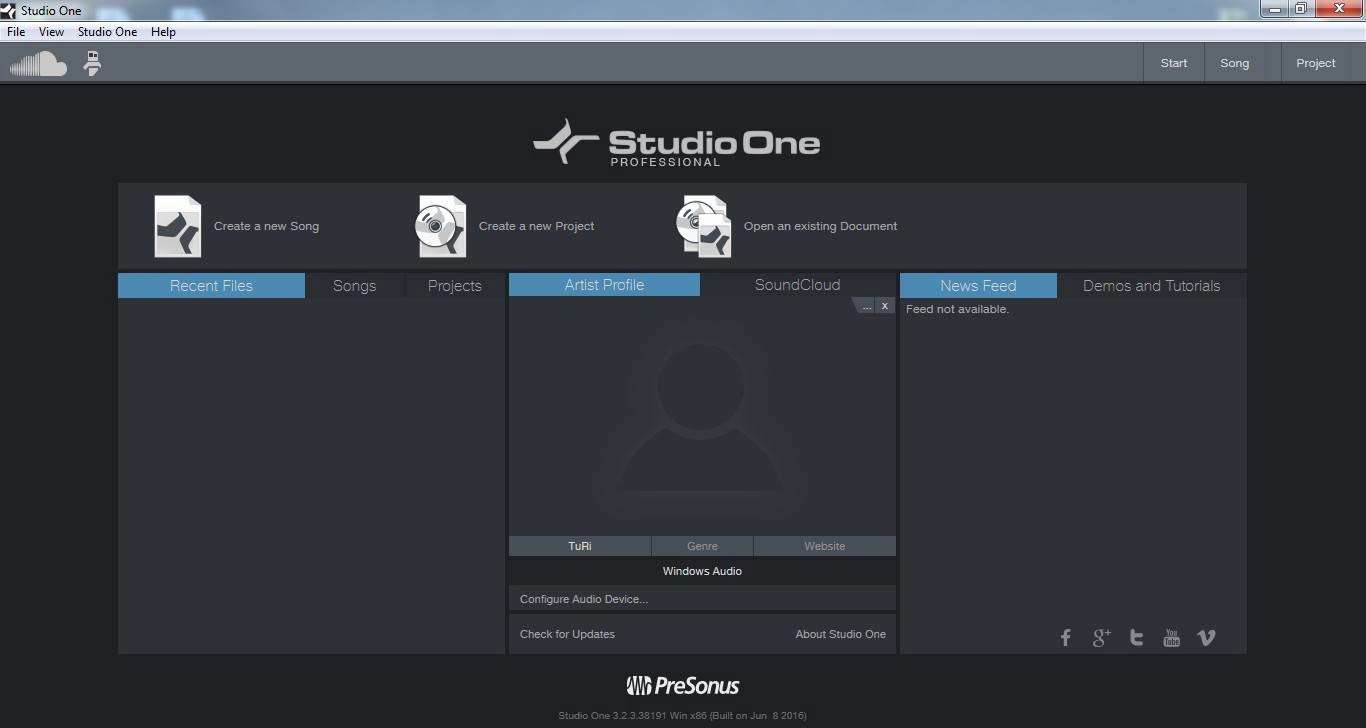The width and height of the screenshot is (1366, 728).
Task: Select the Projects tab
Action: coord(455,286)
